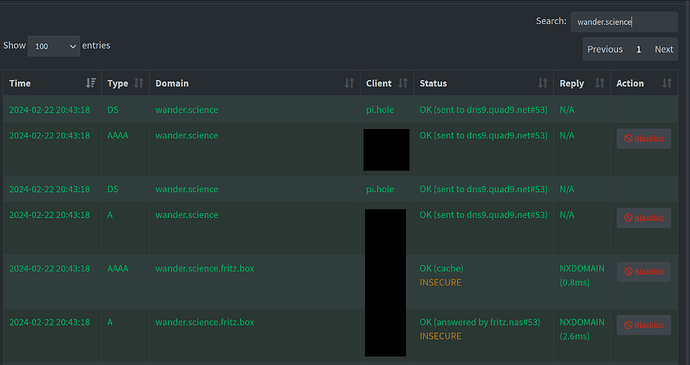Sort by Time column sort icon
The width and height of the screenshot is (690, 365).
tap(91, 83)
